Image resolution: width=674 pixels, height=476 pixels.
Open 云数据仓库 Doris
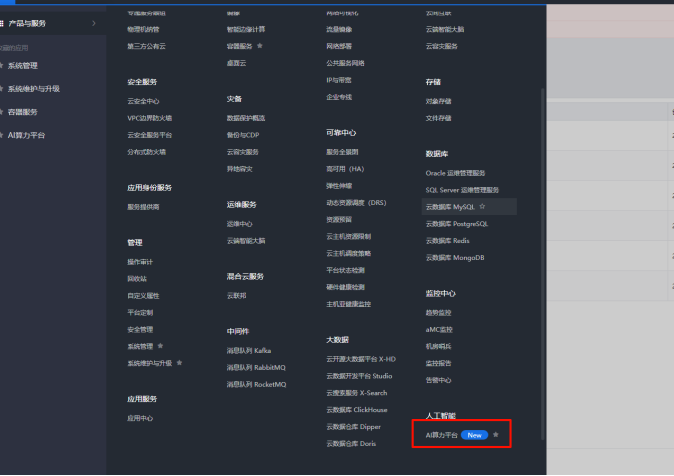(351, 443)
